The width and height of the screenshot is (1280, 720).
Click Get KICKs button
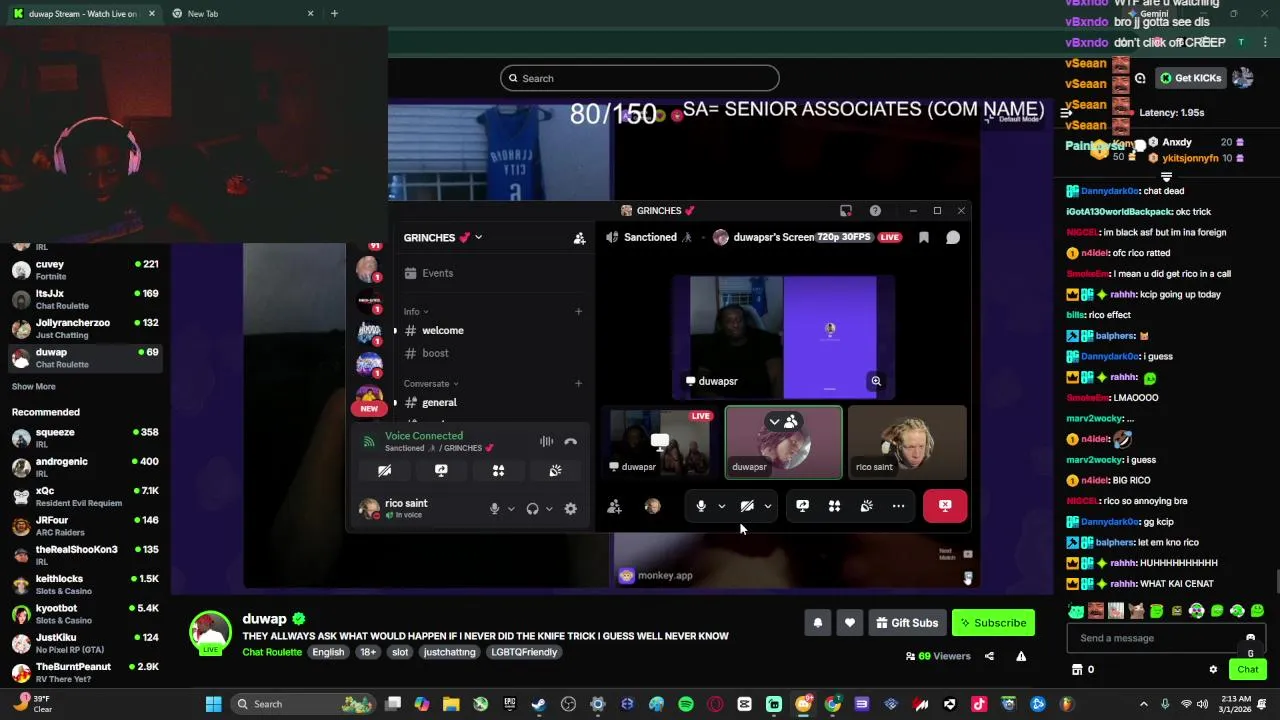tap(1190, 78)
